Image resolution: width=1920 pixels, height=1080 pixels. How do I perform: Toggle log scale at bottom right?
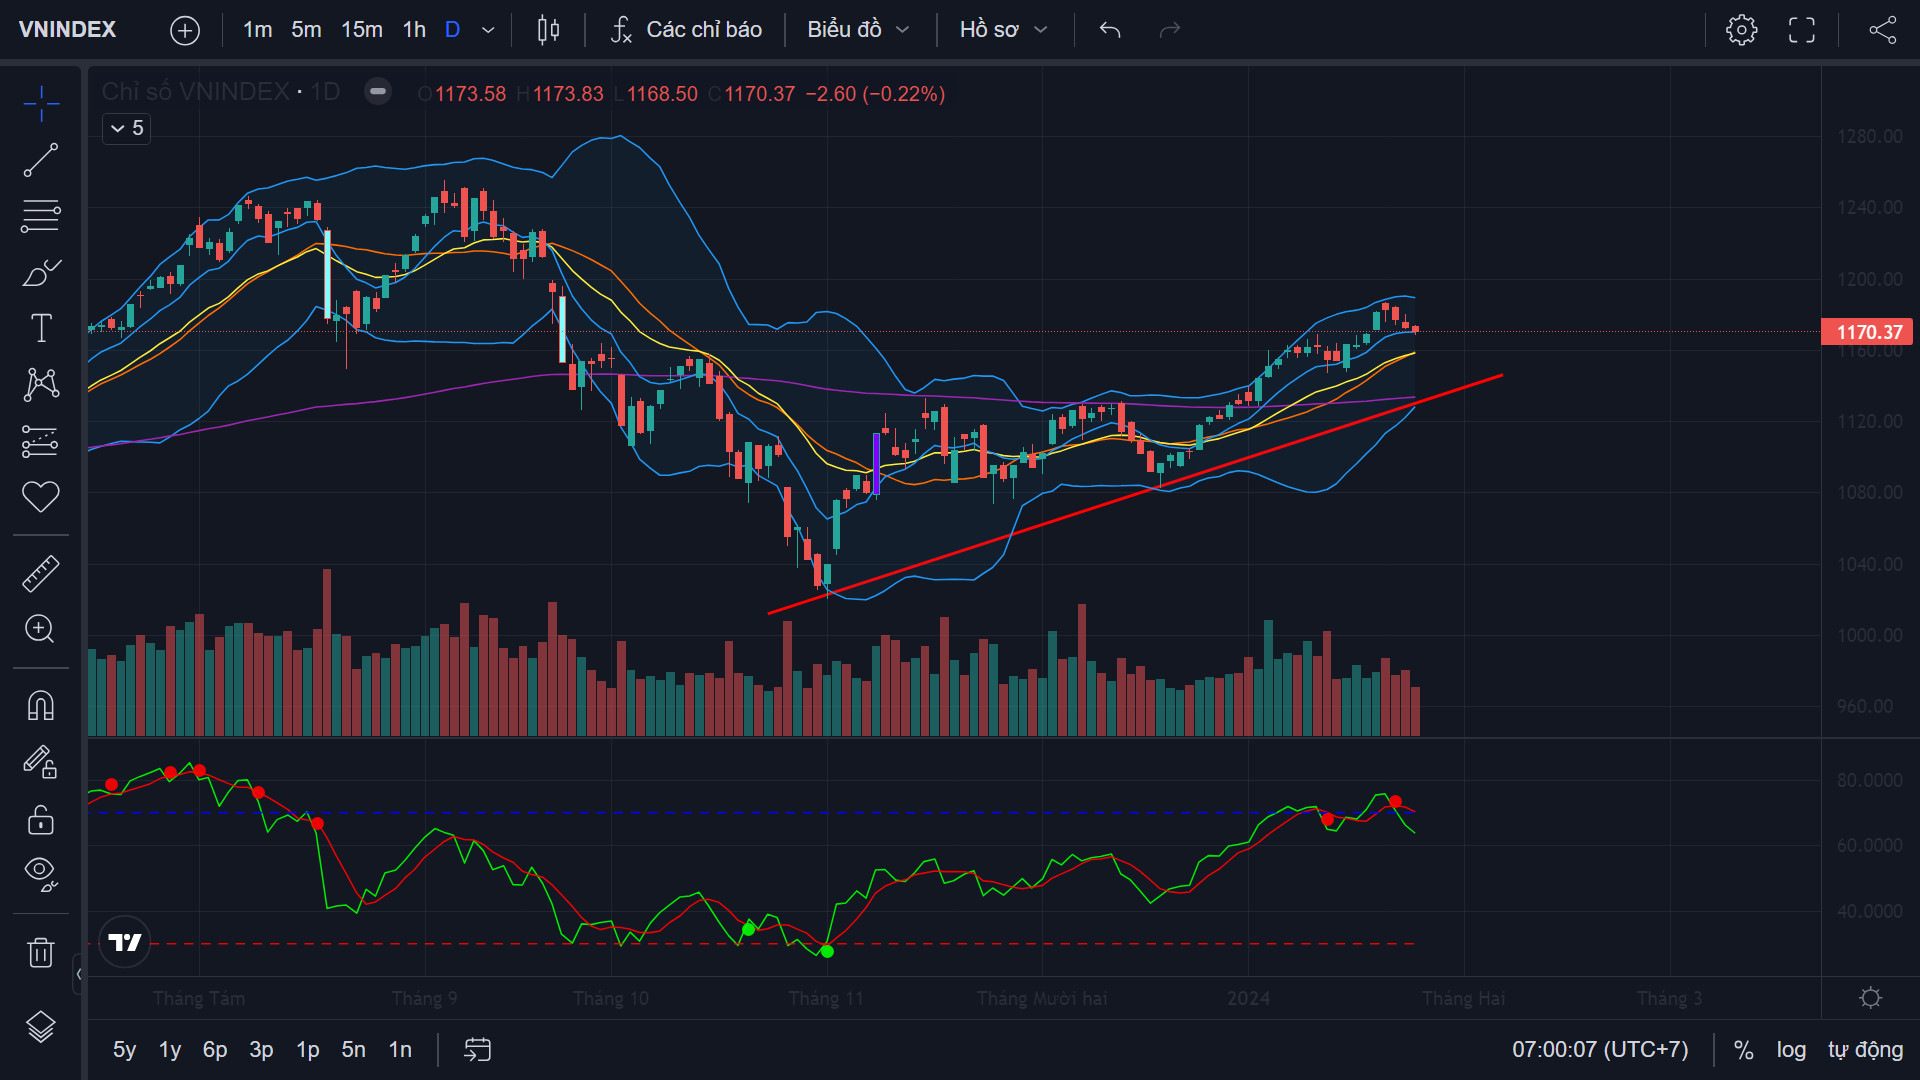(x=1791, y=1050)
